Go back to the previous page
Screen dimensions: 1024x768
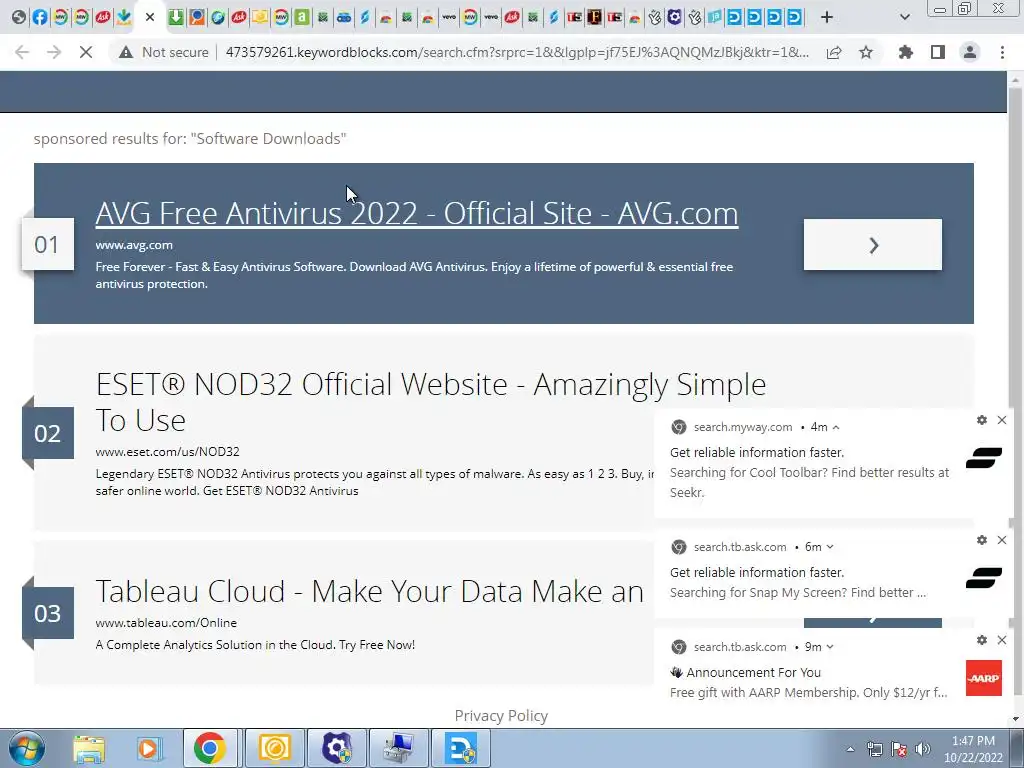tap(22, 52)
